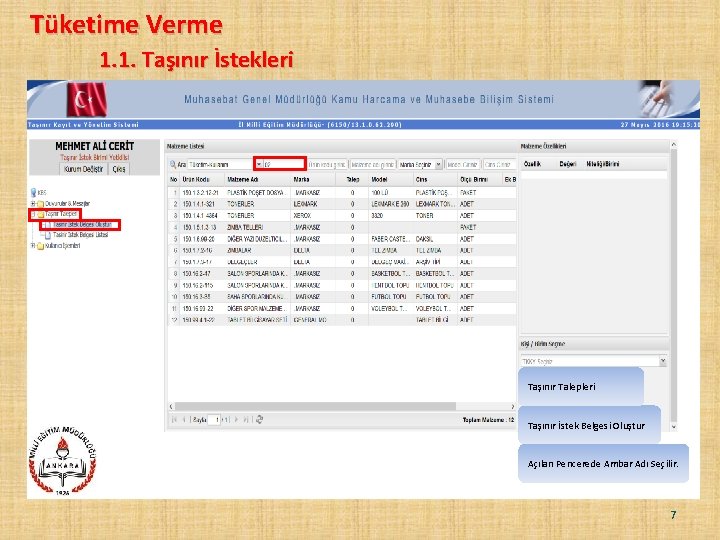
Task: Sort by the Talep column header
Action: click(353, 180)
